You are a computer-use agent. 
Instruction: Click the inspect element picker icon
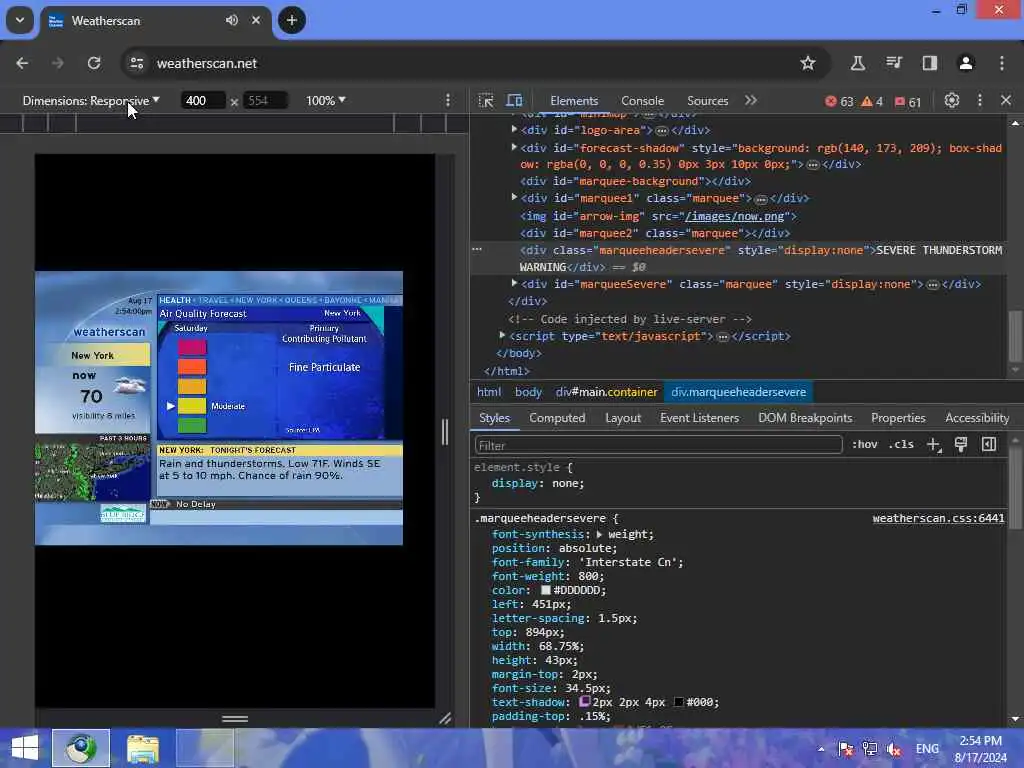click(486, 101)
